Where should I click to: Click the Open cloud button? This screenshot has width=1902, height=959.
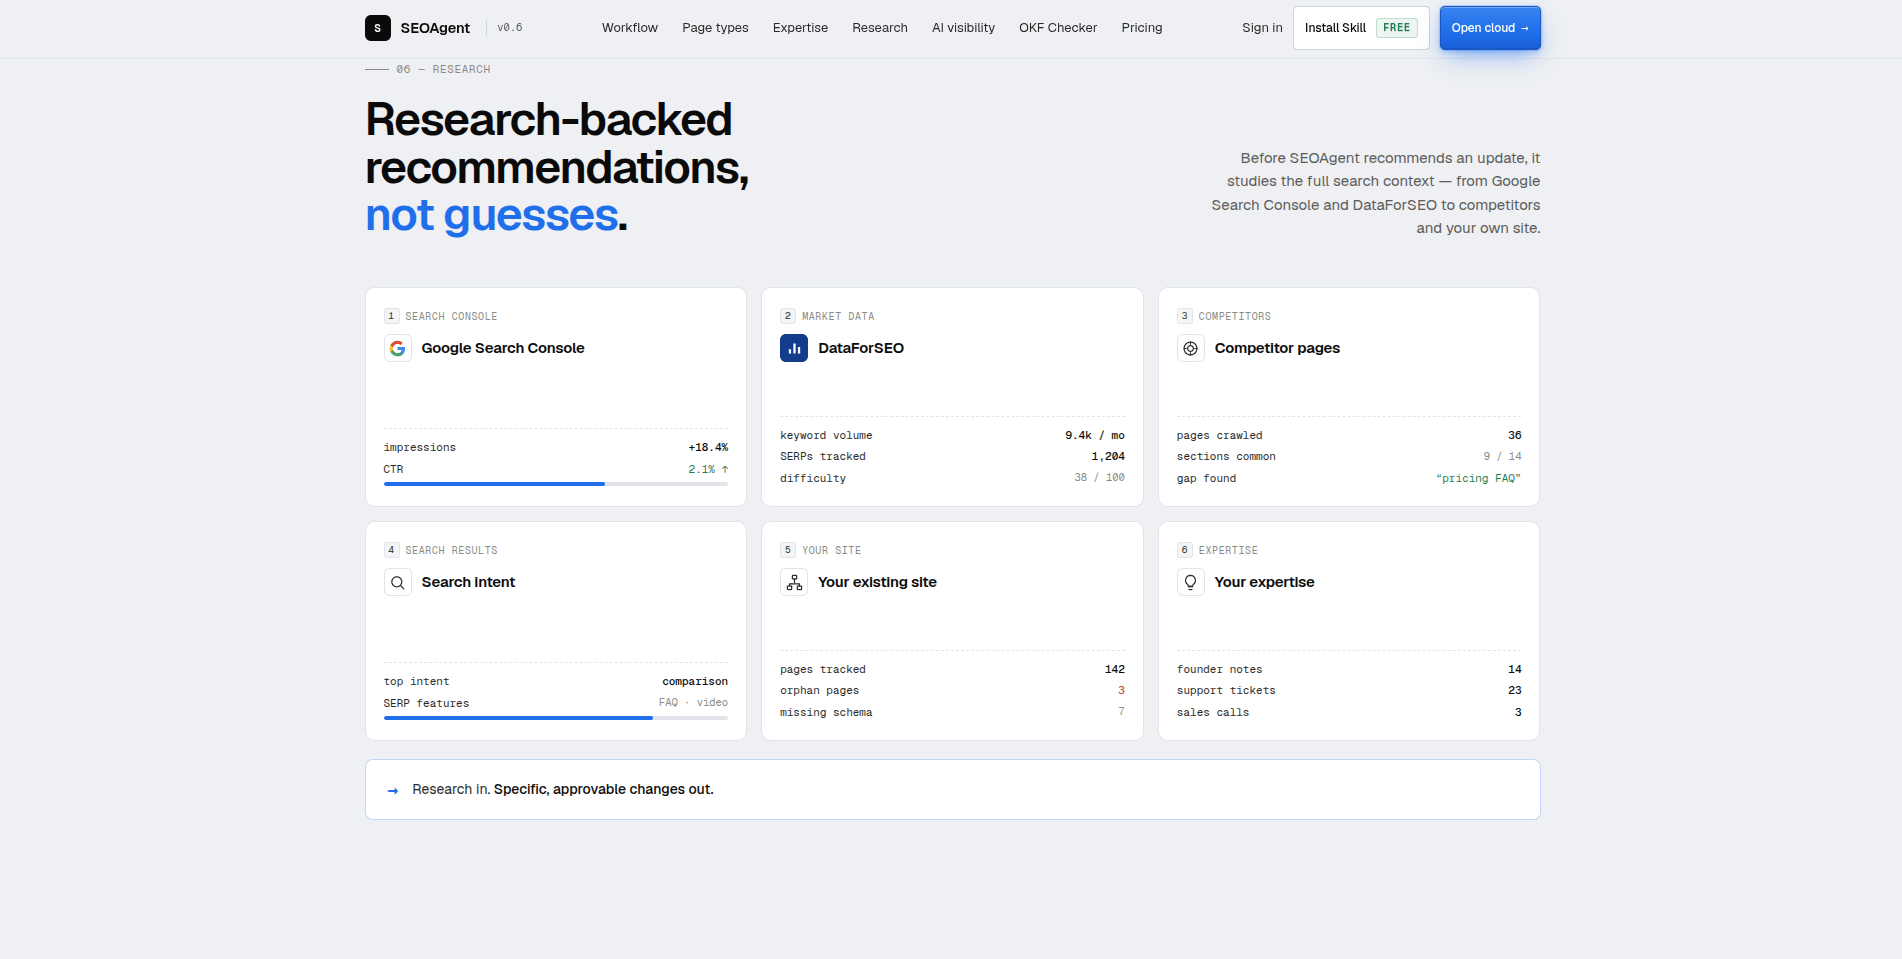[x=1490, y=28]
